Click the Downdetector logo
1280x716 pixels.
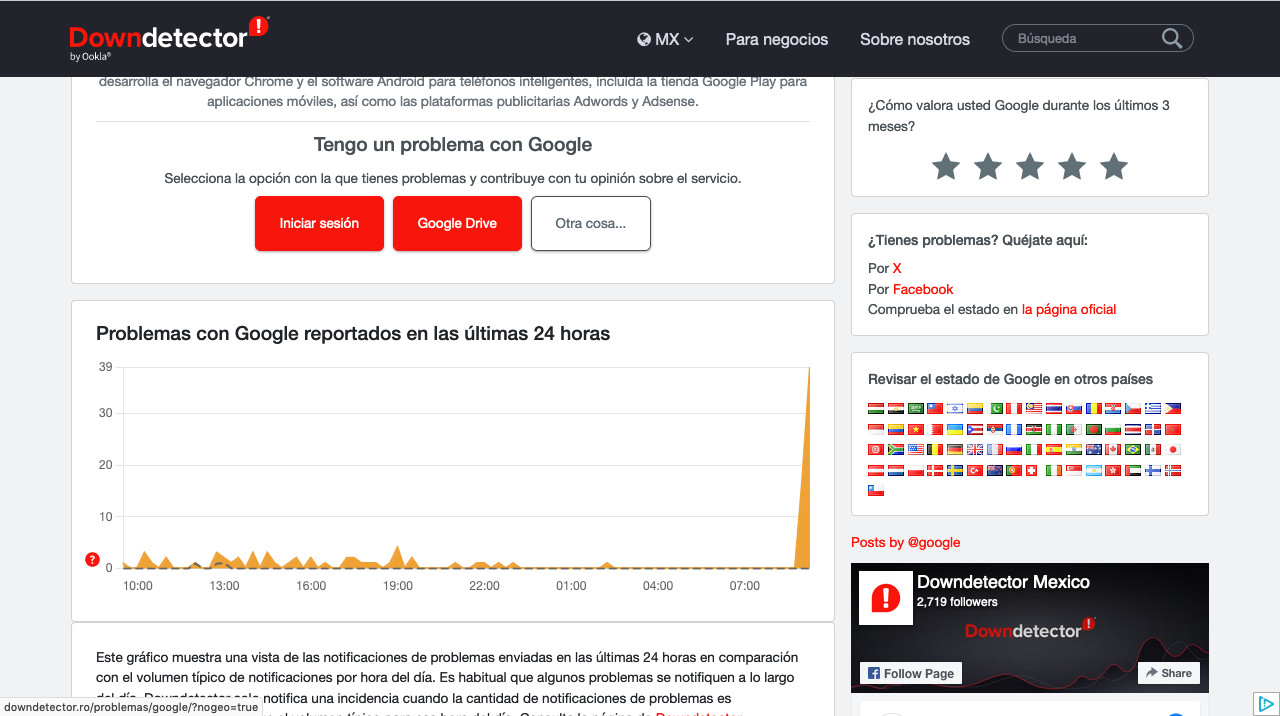click(169, 38)
